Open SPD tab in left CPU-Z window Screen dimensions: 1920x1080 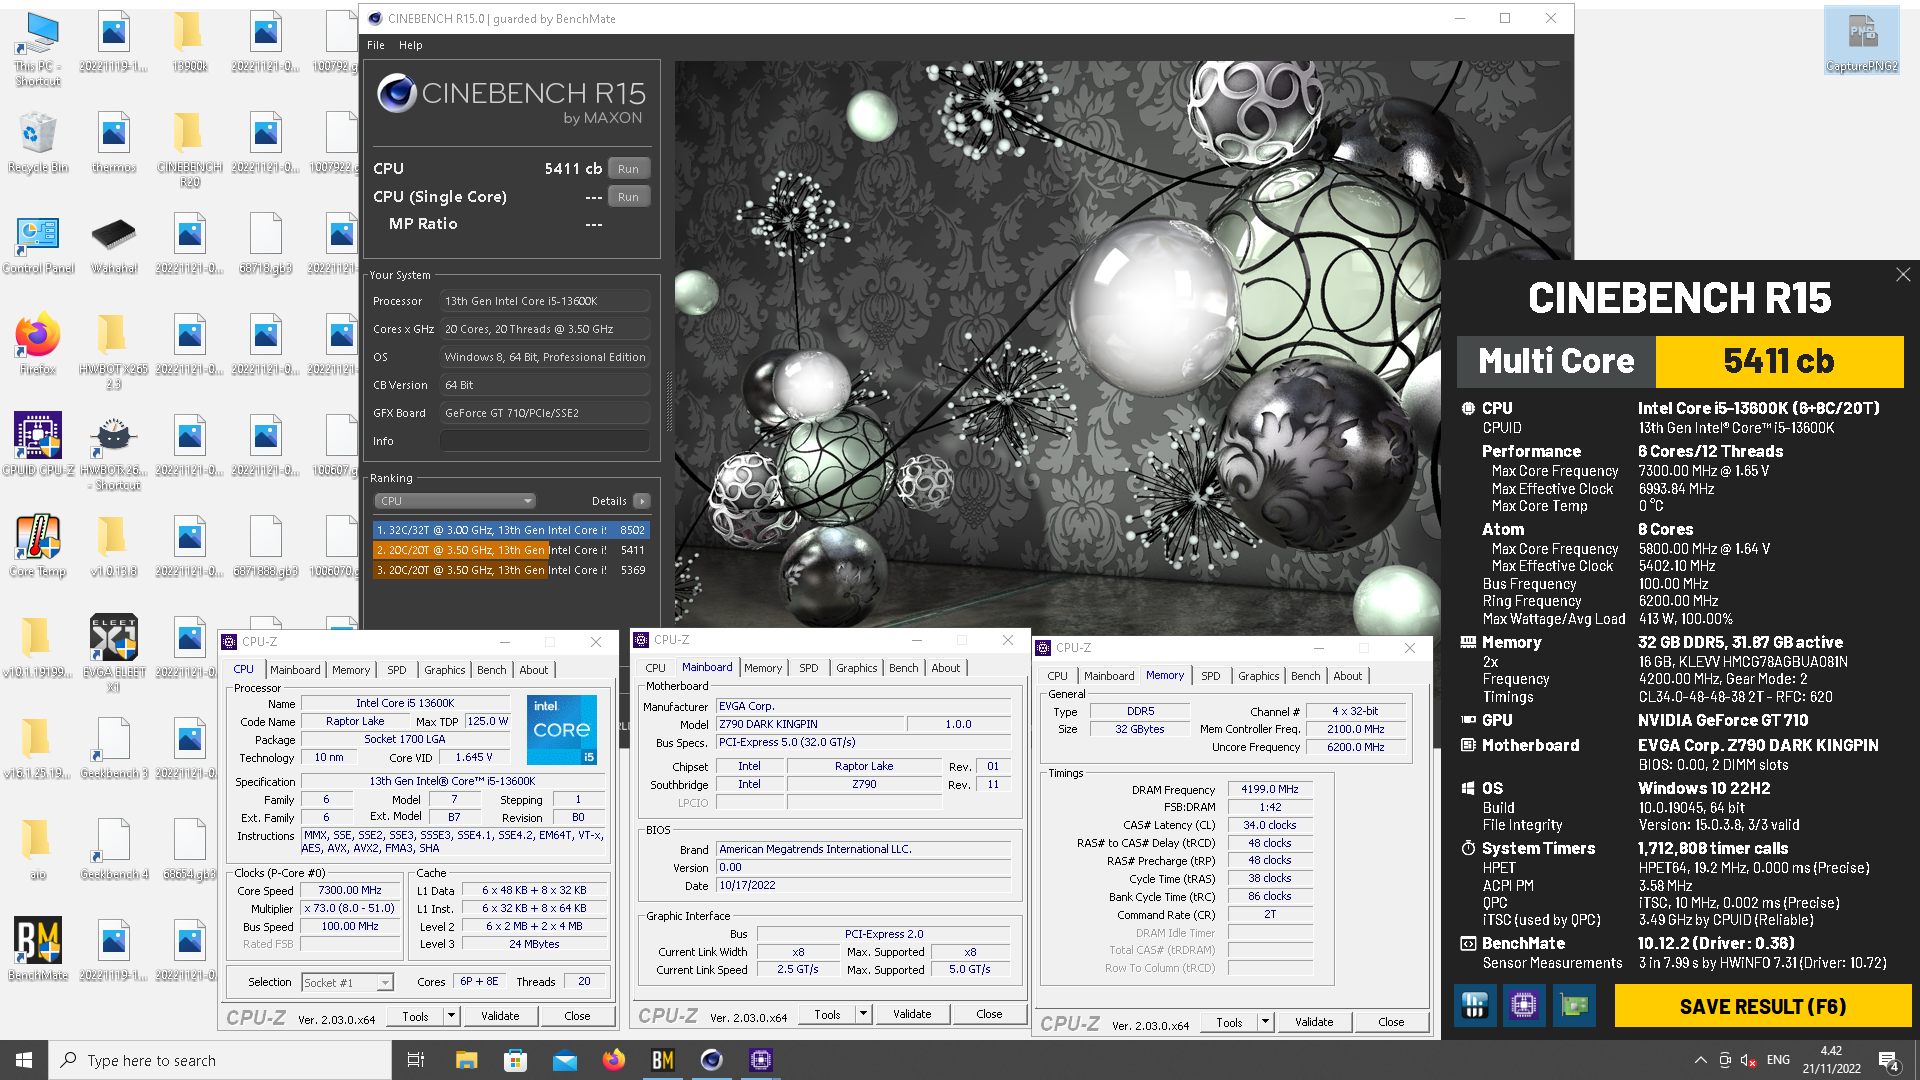[x=397, y=670]
